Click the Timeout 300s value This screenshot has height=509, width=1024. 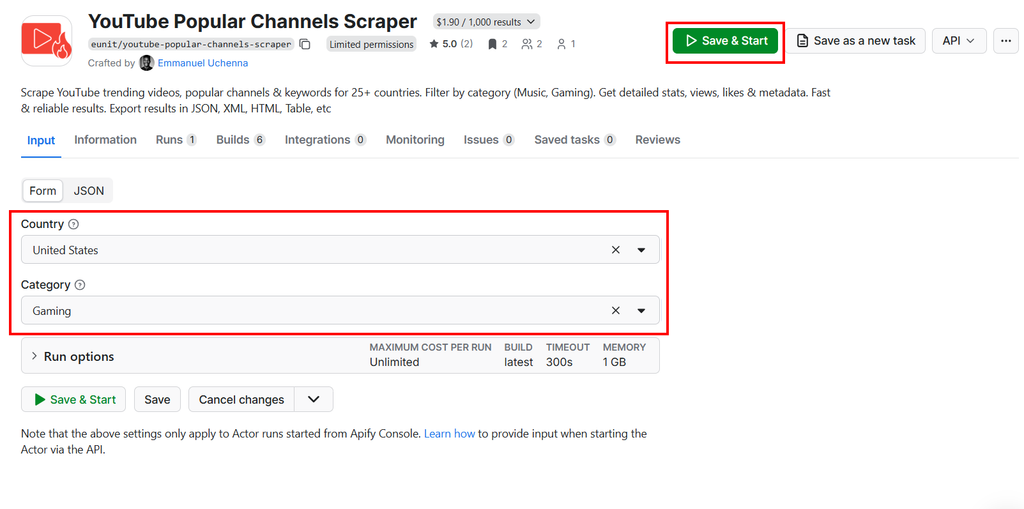click(x=560, y=362)
